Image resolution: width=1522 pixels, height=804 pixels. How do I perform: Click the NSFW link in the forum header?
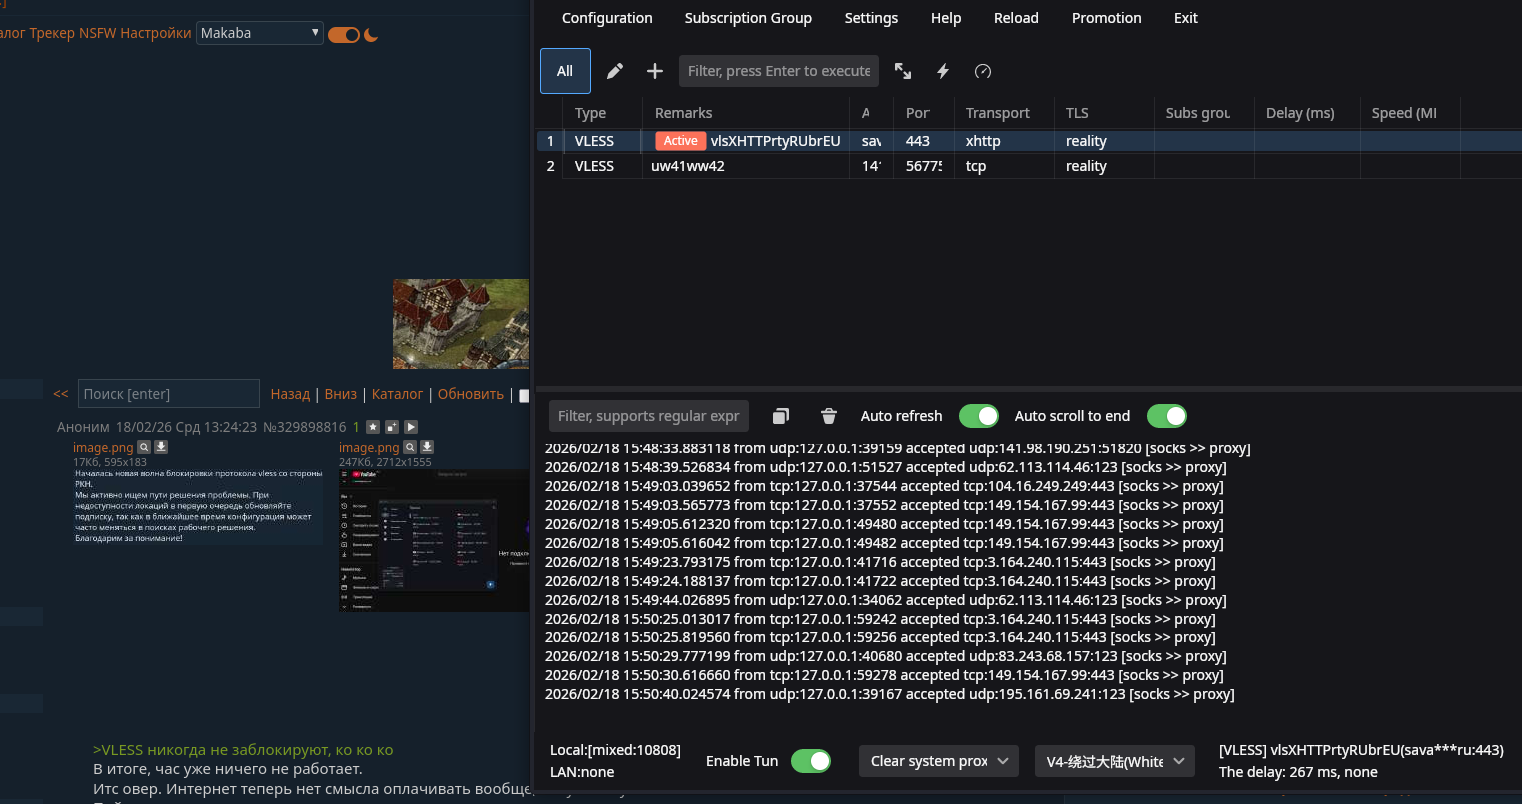[97, 33]
